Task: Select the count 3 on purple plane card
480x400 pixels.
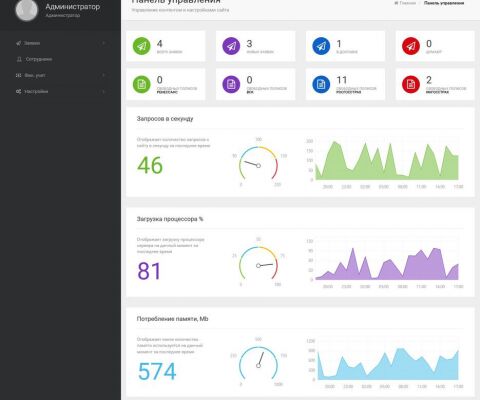Action: [249, 44]
